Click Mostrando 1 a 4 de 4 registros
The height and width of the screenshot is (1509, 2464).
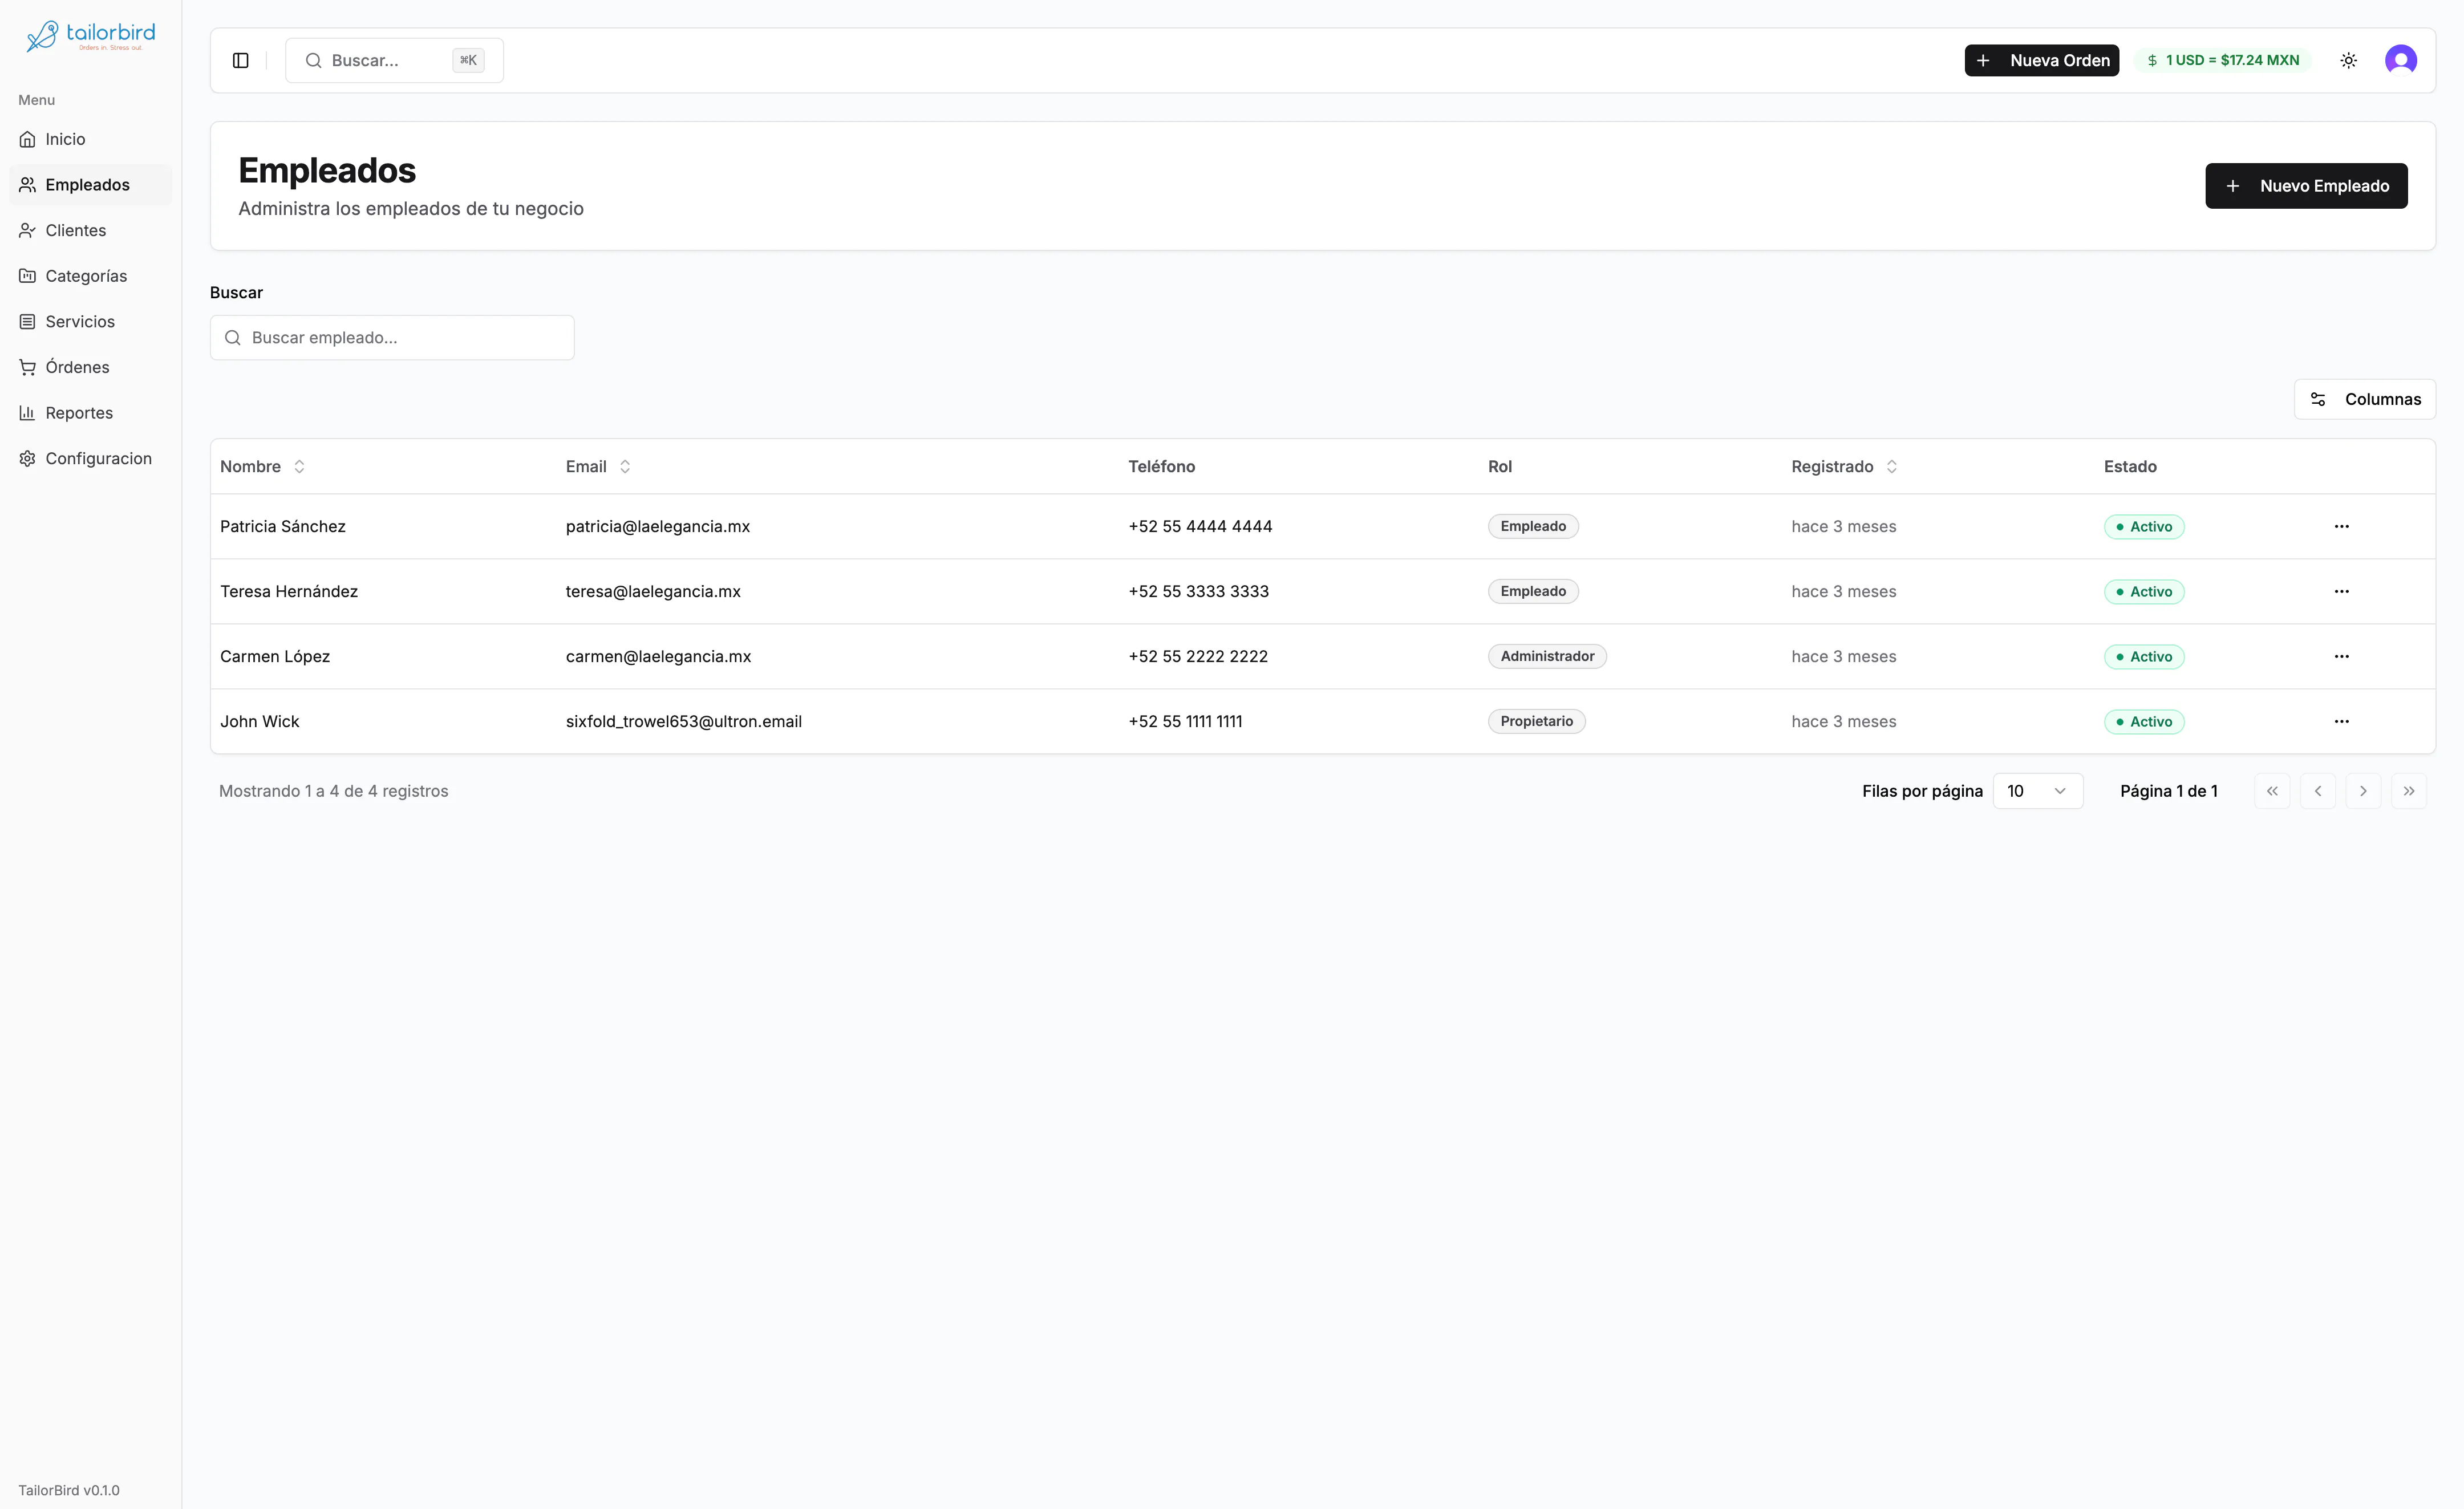(333, 791)
